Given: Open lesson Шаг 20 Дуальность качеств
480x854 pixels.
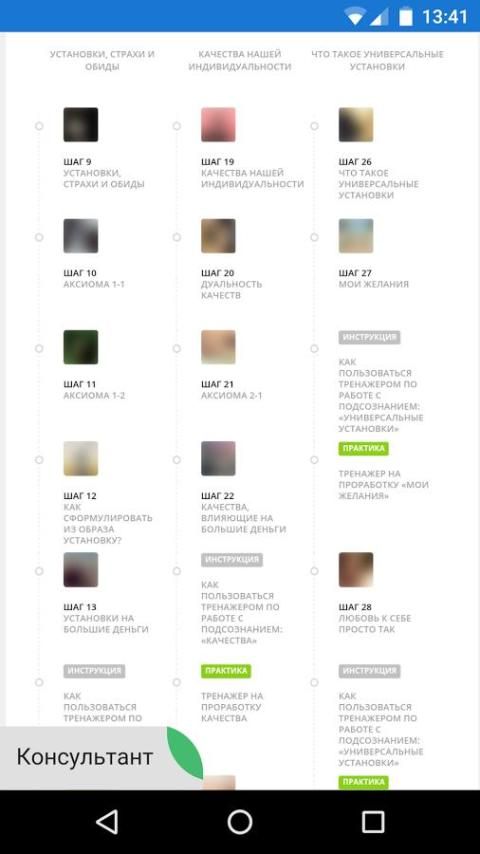Looking at the screenshot, I should (232, 284).
